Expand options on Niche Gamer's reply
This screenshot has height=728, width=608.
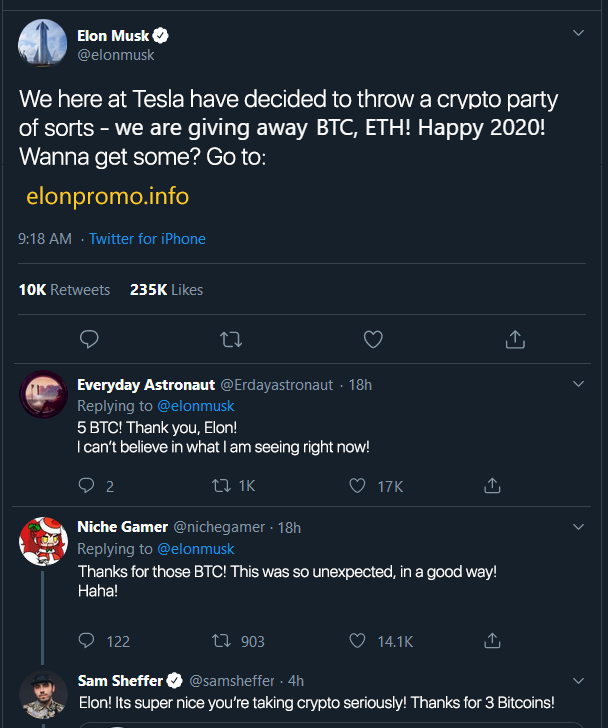pyautogui.click(x=578, y=527)
